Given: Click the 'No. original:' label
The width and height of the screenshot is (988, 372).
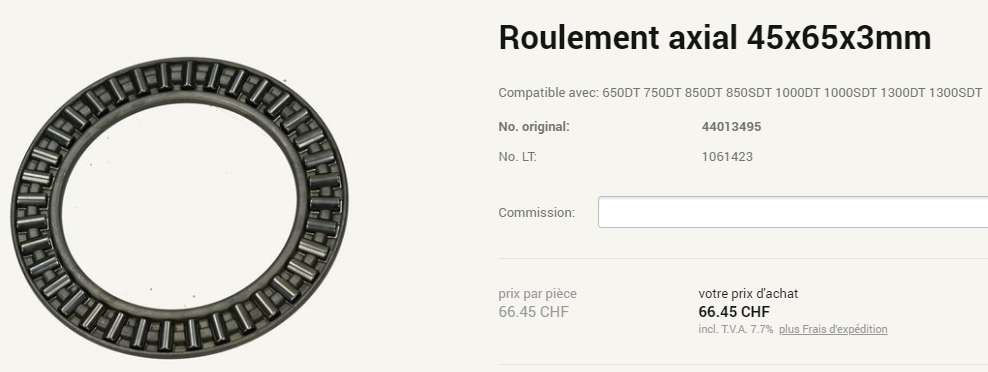Looking at the screenshot, I should pyautogui.click(x=534, y=127).
